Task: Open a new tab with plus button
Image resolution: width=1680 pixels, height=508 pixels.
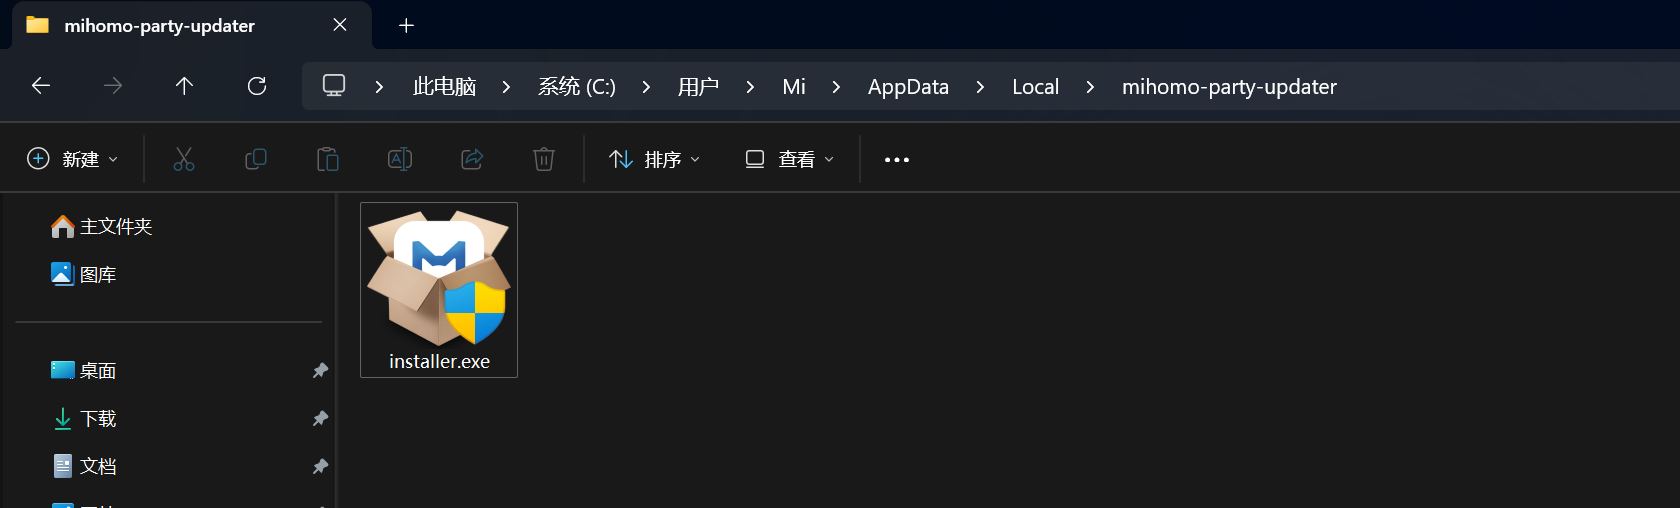Action: tap(406, 25)
